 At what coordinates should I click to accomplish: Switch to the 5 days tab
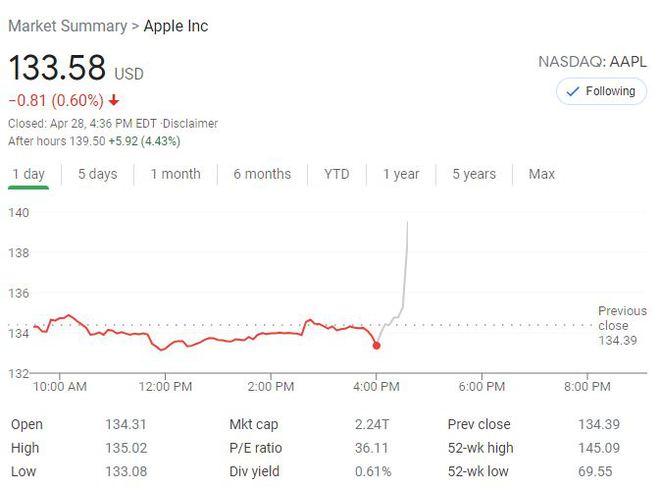pos(97,174)
